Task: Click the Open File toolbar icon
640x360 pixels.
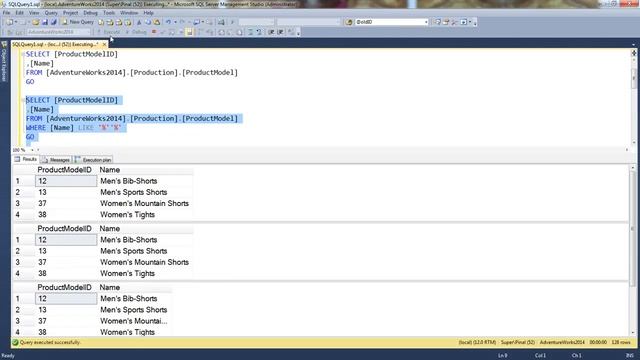Action: click(x=36, y=22)
